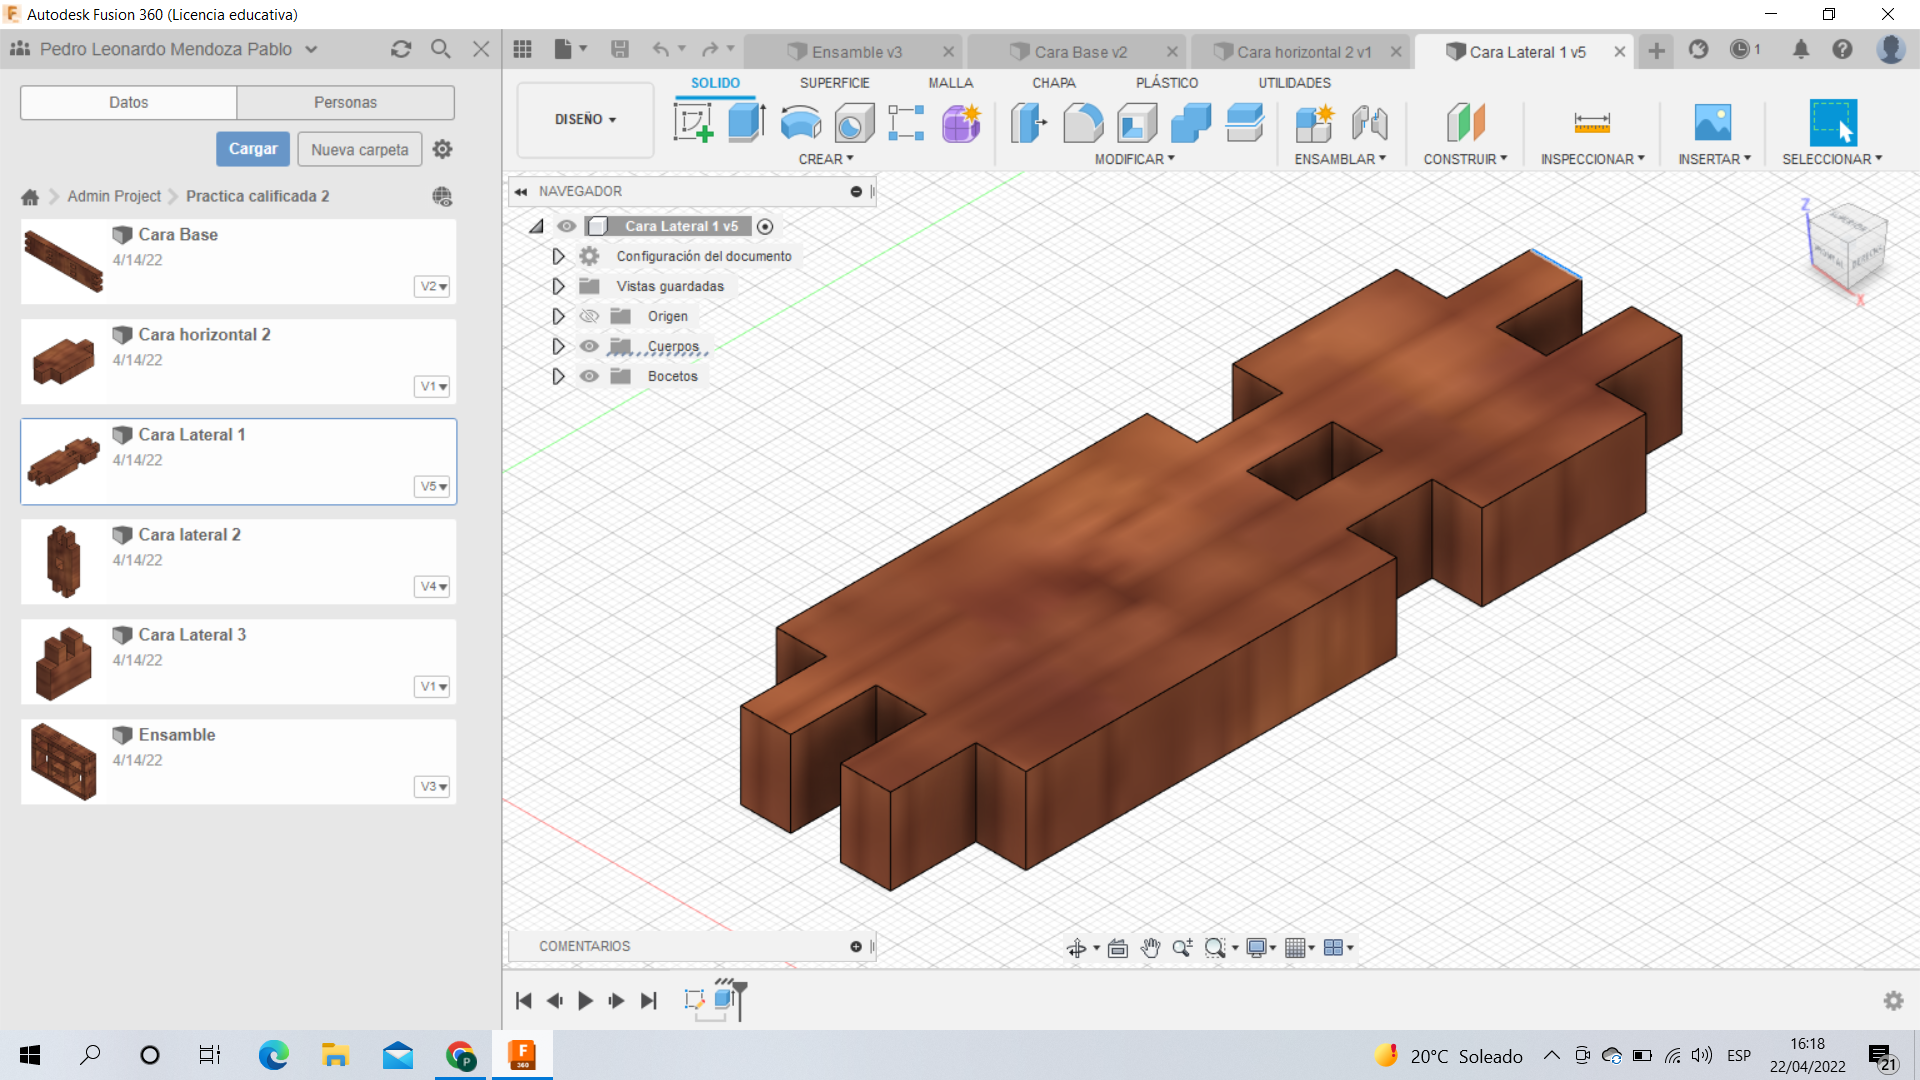Open the DISEÑO workspace dropdown
The height and width of the screenshot is (1080, 1920).
(585, 119)
